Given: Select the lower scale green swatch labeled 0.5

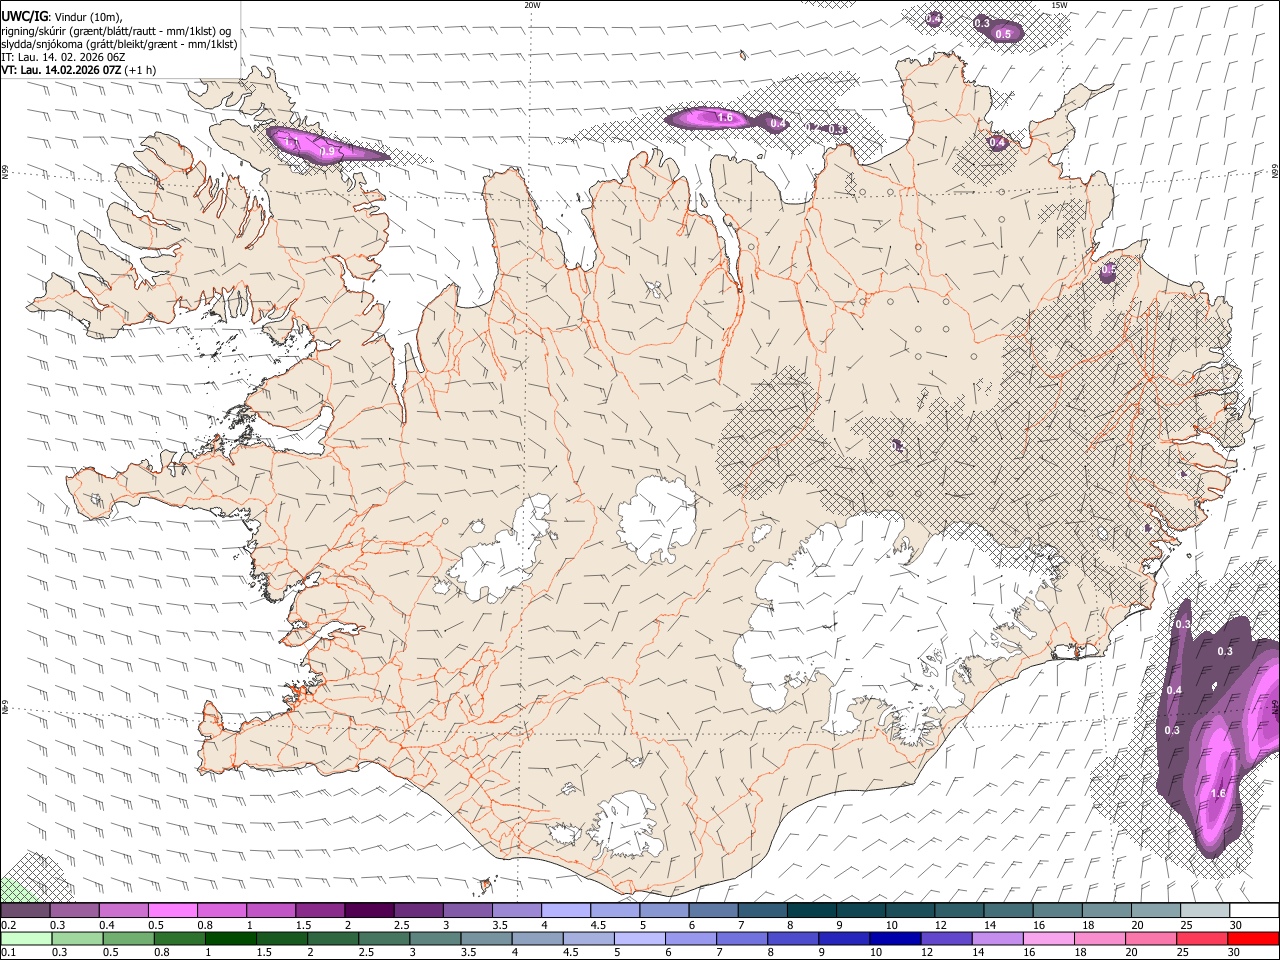Looking at the screenshot, I should click(x=128, y=938).
